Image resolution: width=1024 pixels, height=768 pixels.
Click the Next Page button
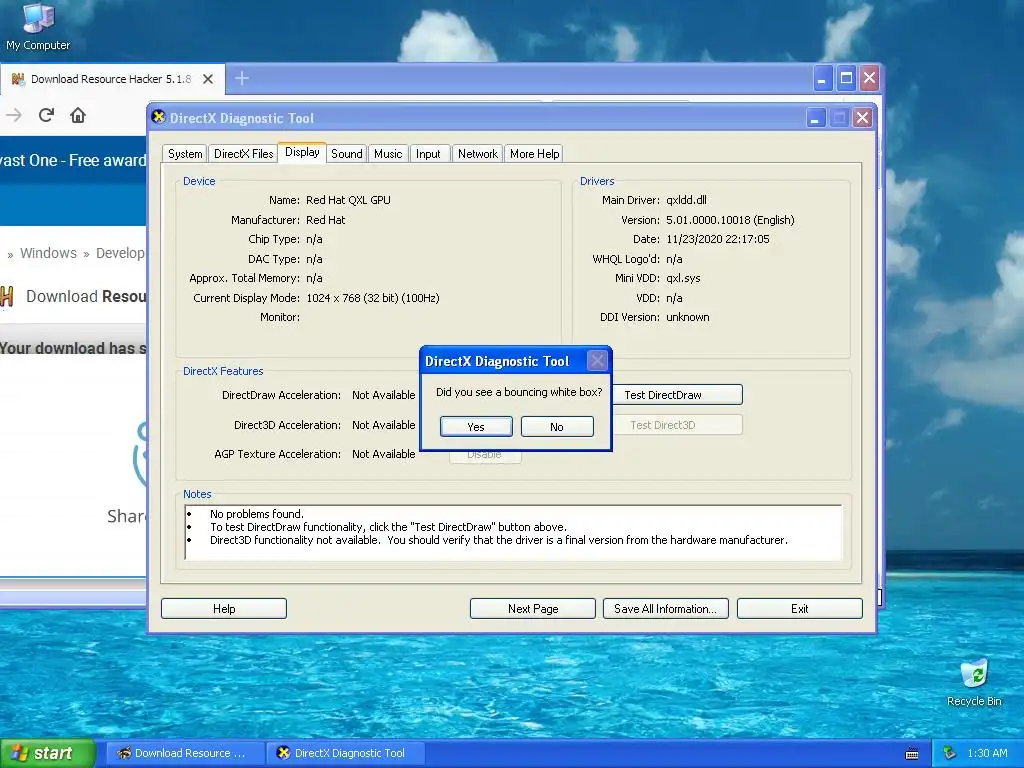(533, 609)
